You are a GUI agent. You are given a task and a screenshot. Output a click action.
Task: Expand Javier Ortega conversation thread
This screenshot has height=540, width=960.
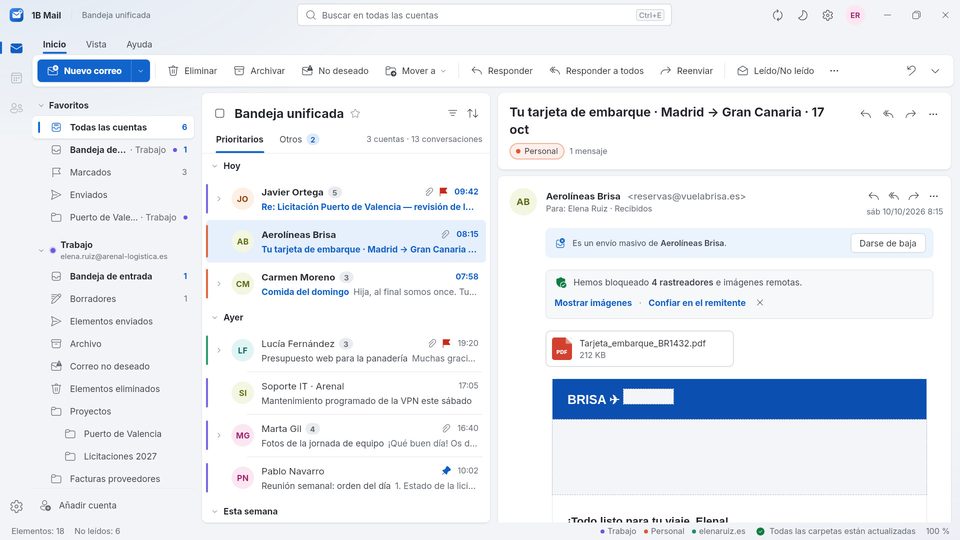click(219, 199)
